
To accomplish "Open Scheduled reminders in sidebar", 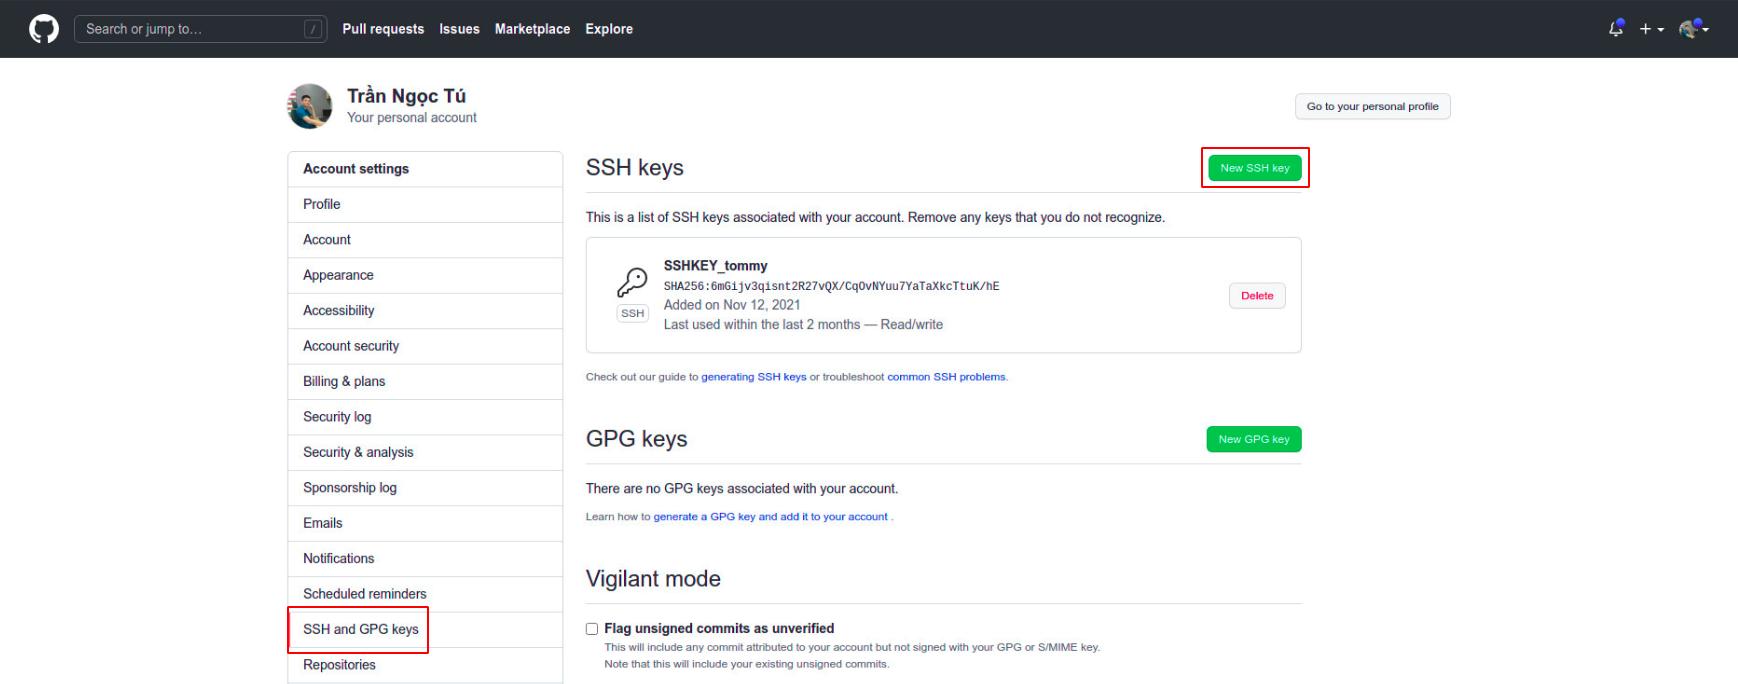I will [425, 594].
